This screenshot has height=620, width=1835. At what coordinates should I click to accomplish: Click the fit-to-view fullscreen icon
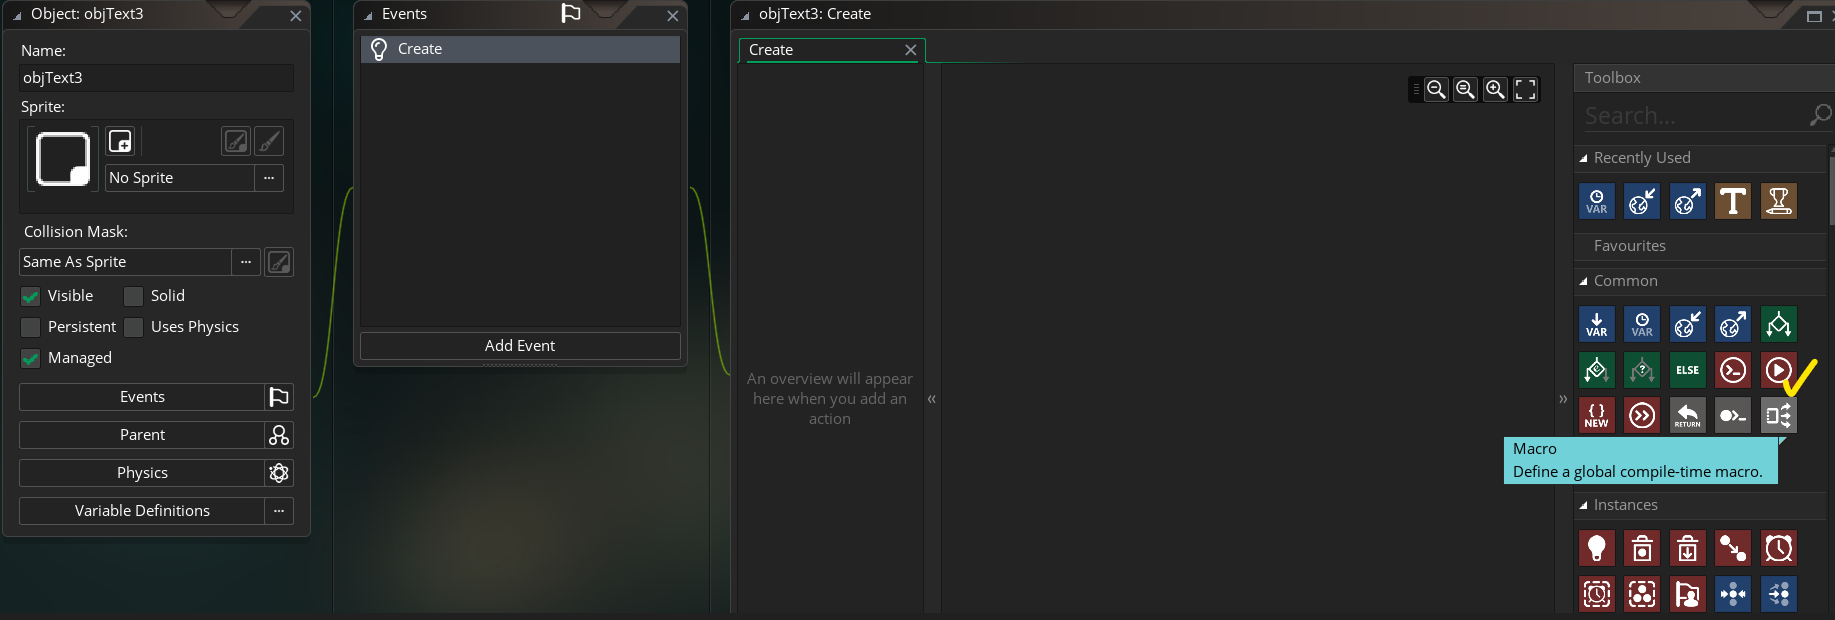click(1525, 89)
